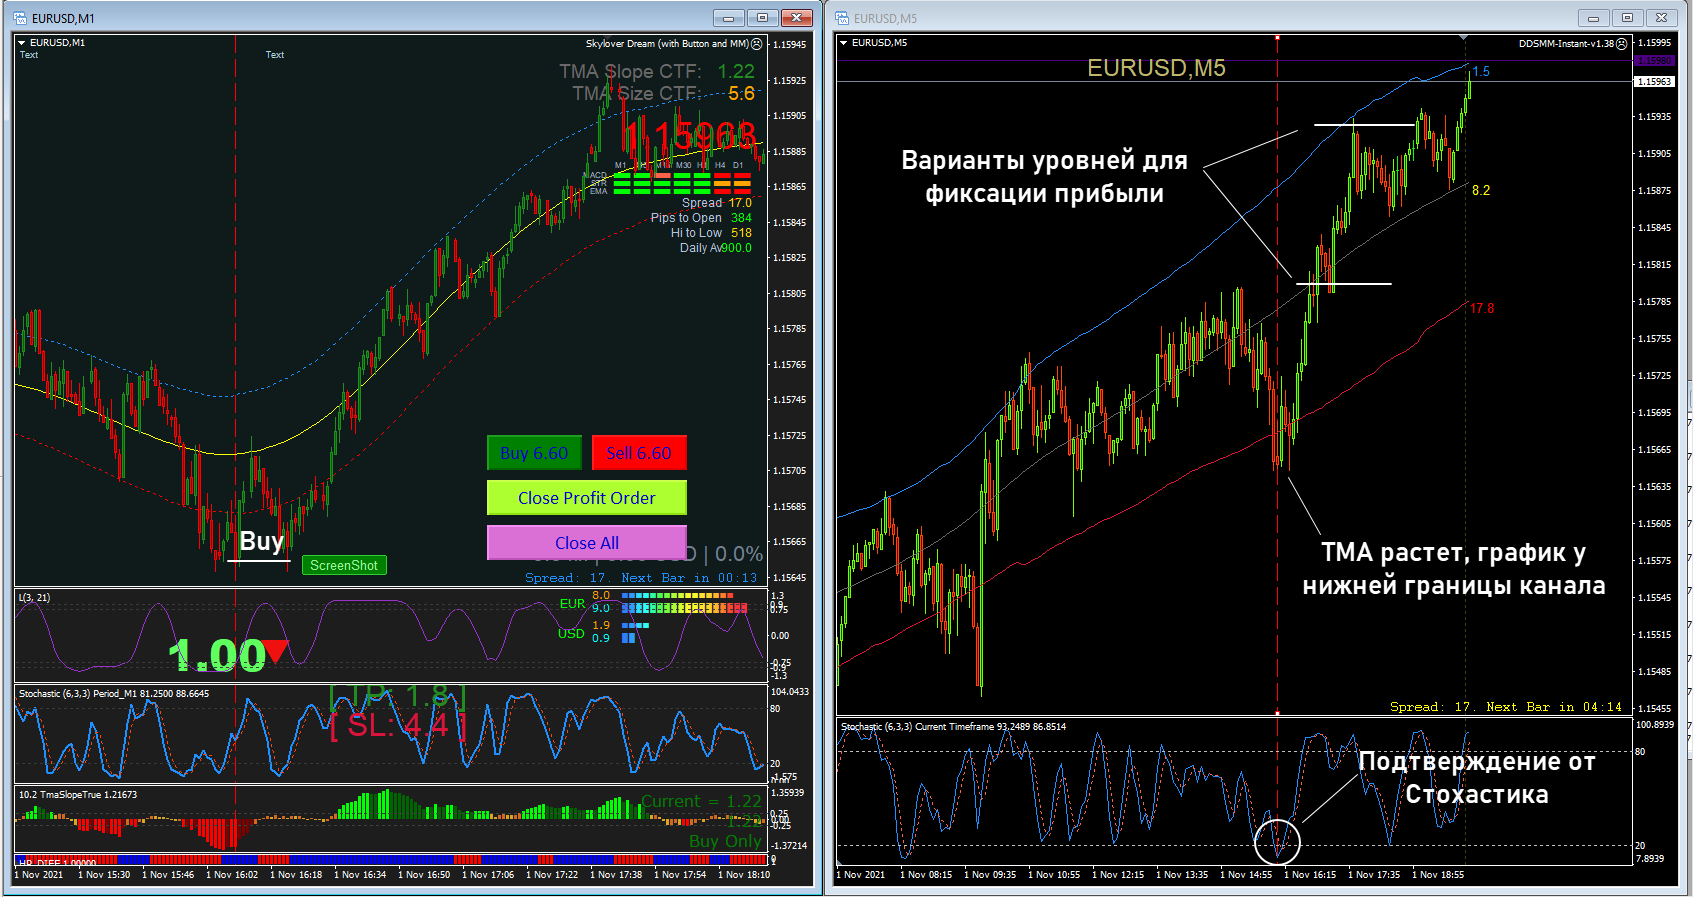Click the 1.15963 current price label on M5 scale
Image resolution: width=1693 pixels, height=898 pixels.
(x=1653, y=82)
